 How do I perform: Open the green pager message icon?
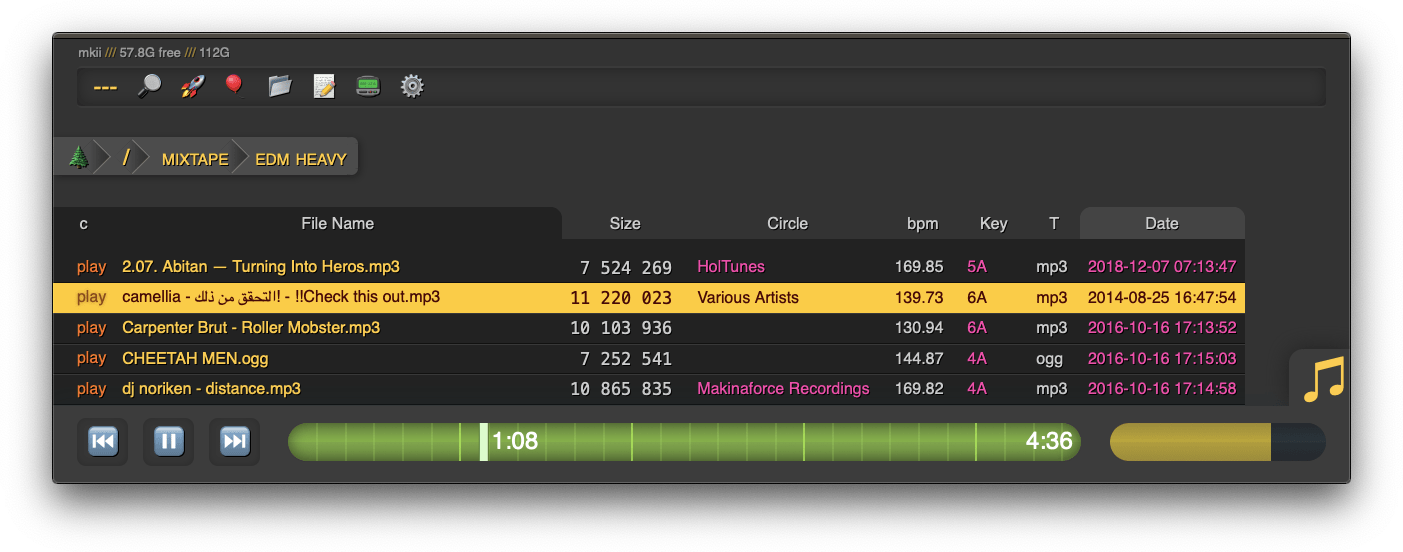click(368, 86)
